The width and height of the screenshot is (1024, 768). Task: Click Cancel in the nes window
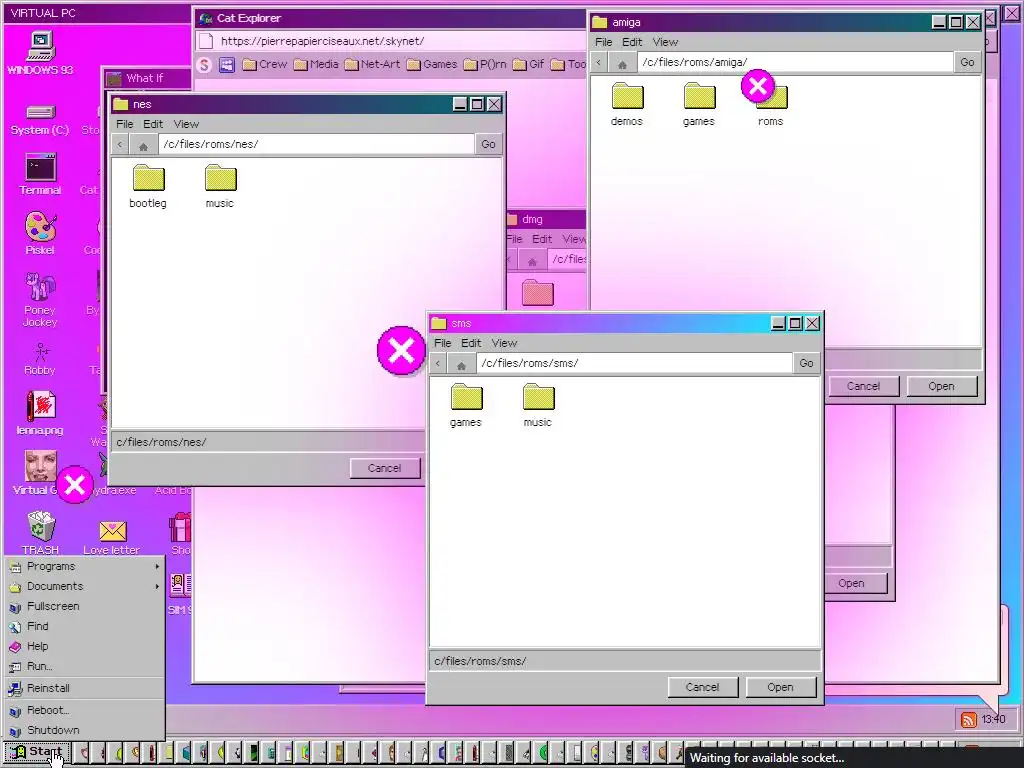[x=385, y=468]
